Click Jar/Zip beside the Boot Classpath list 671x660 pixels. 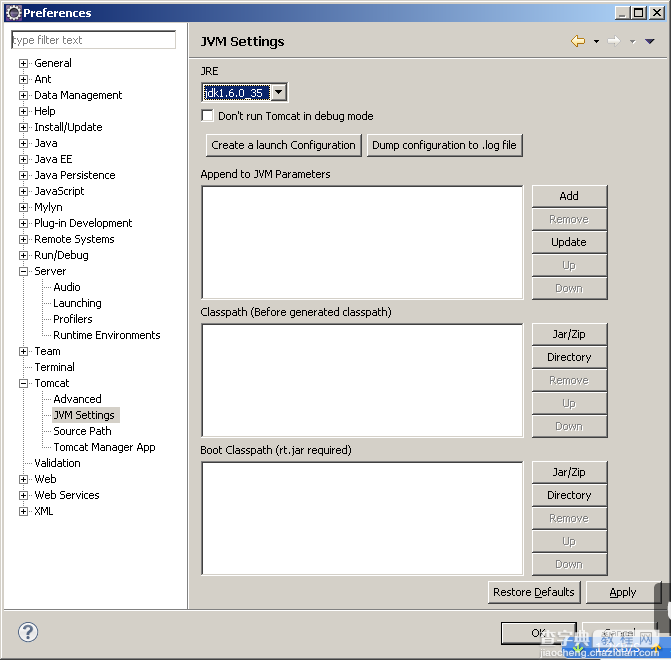[569, 472]
